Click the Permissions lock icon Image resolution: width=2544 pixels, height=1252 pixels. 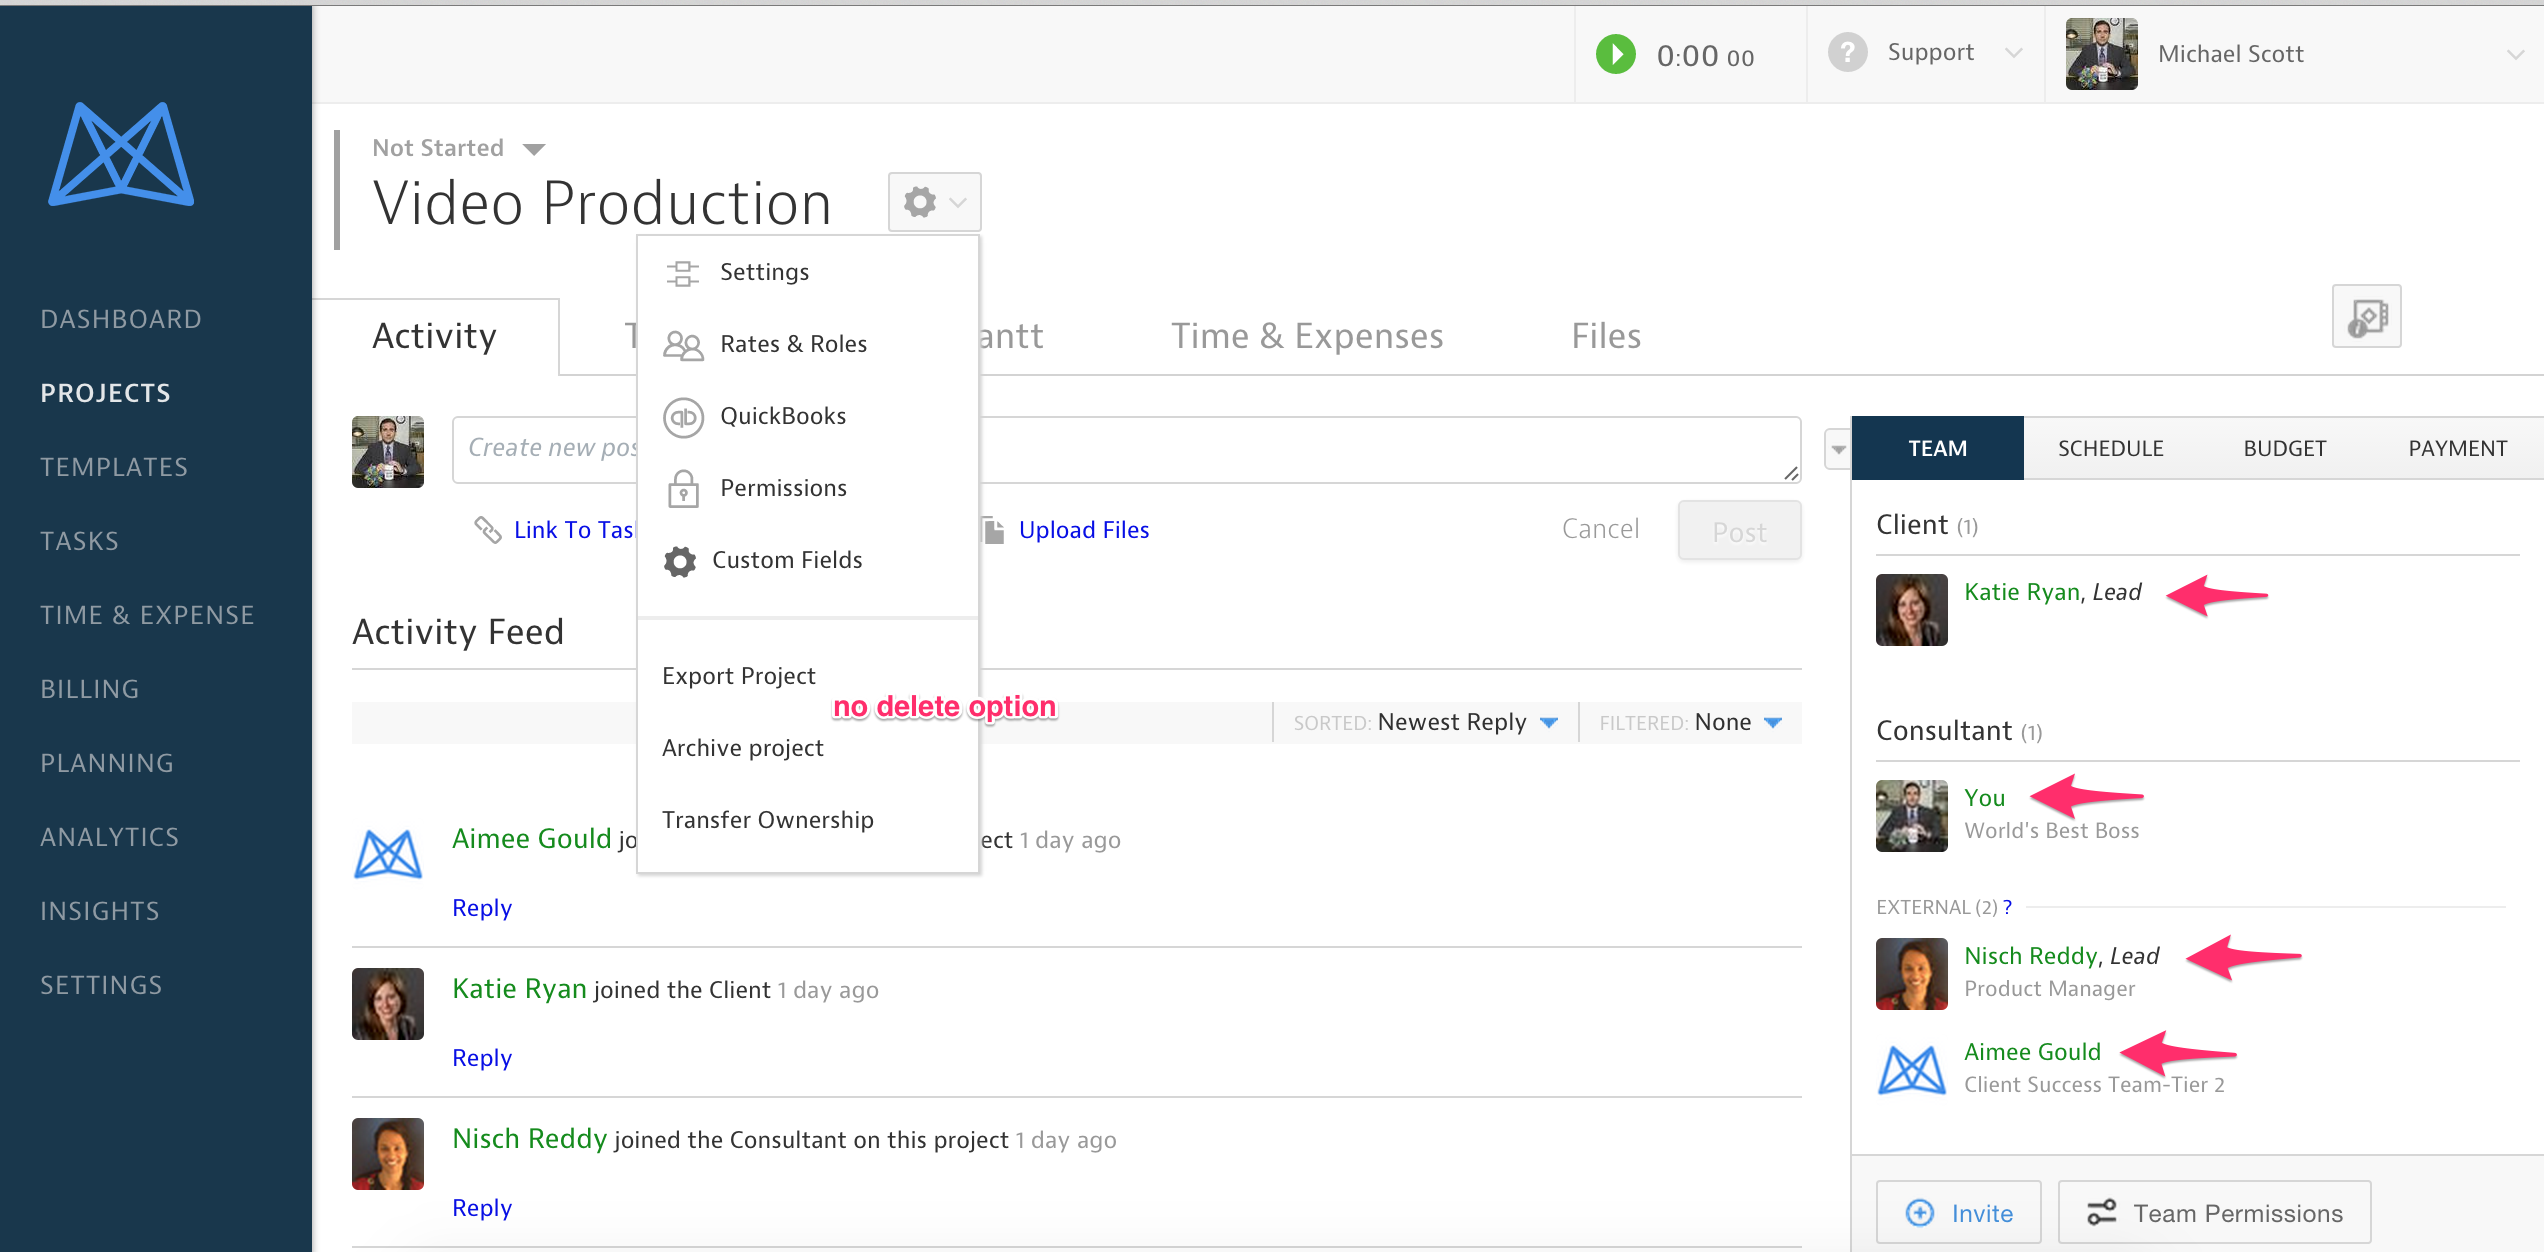click(683, 489)
